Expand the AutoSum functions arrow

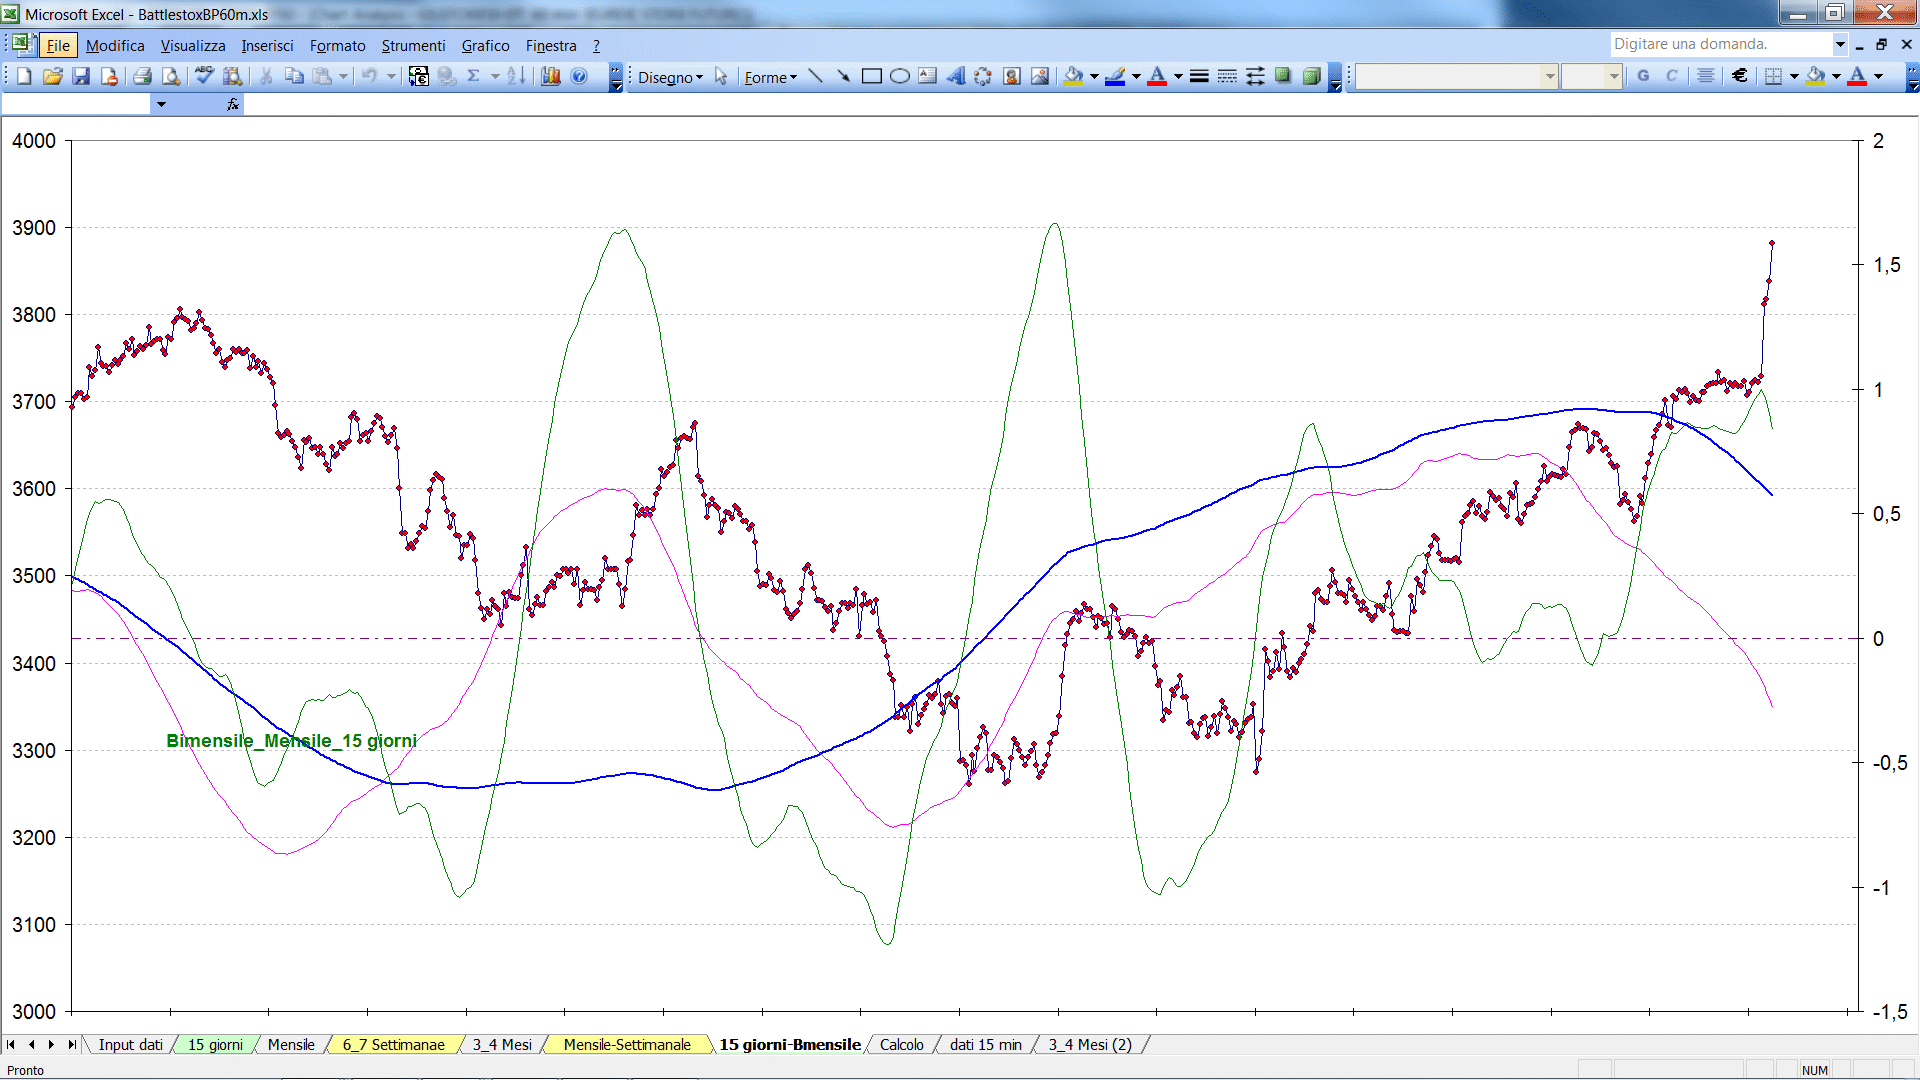[494, 76]
